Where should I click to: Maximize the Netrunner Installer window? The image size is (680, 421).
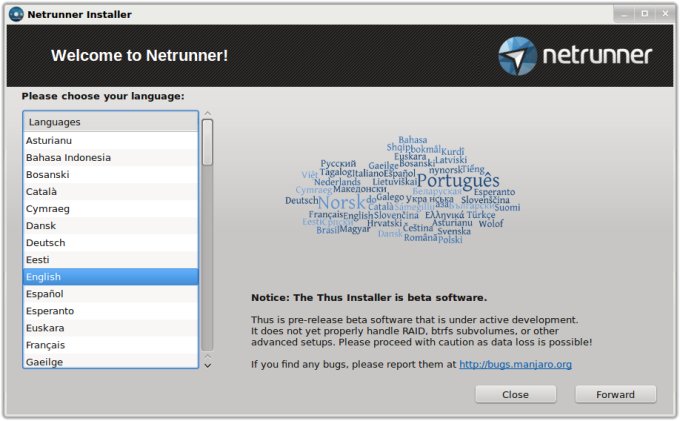645,14
